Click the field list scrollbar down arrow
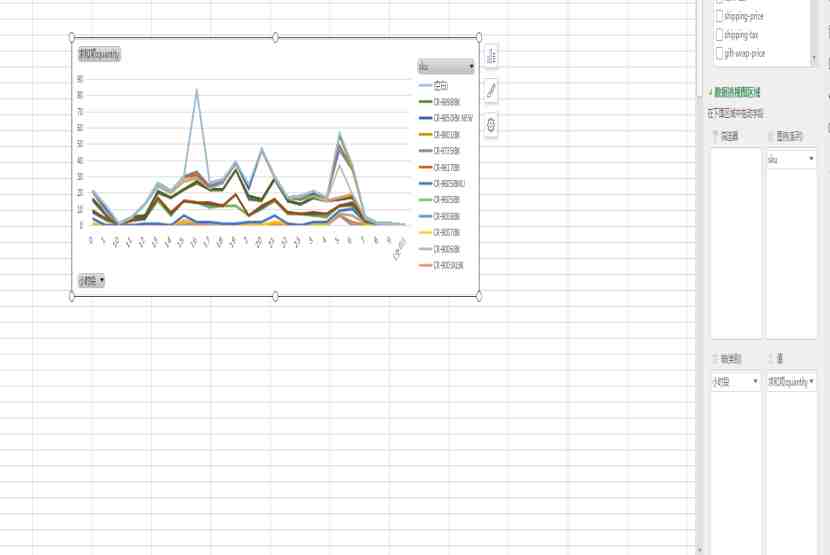This screenshot has height=555, width=830. coord(814,59)
